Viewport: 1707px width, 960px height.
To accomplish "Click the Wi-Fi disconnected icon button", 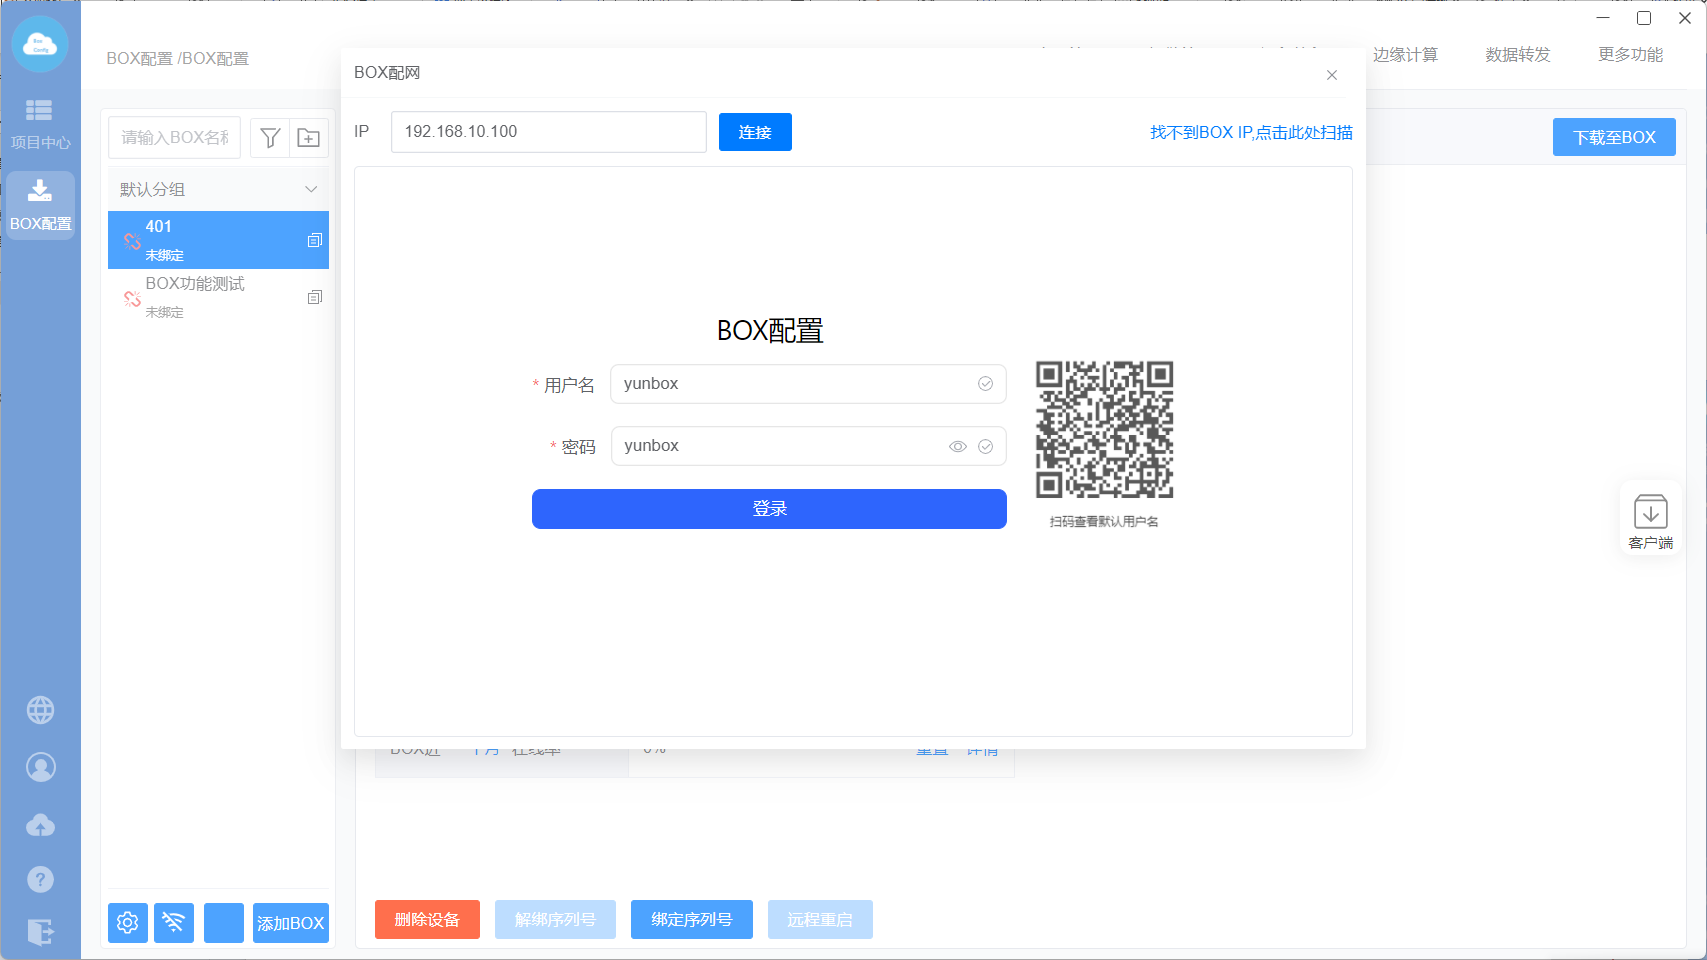I will pos(174,922).
